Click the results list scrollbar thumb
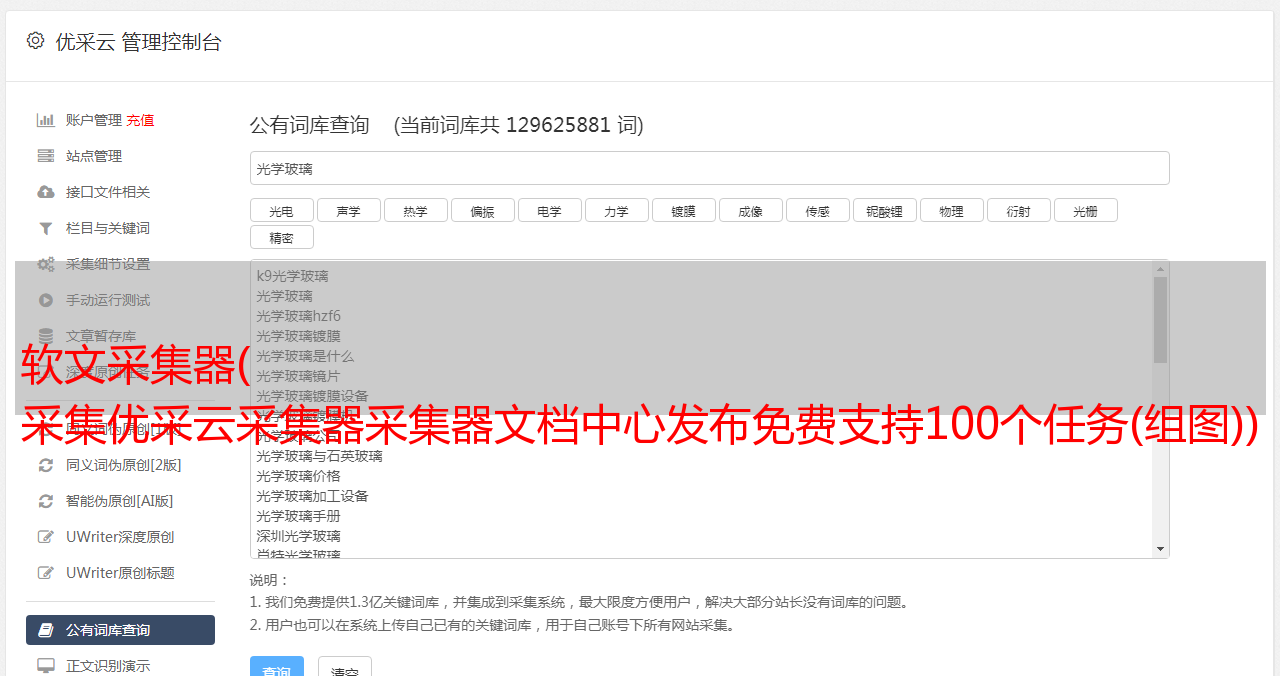This screenshot has width=1280, height=676. tap(1160, 320)
